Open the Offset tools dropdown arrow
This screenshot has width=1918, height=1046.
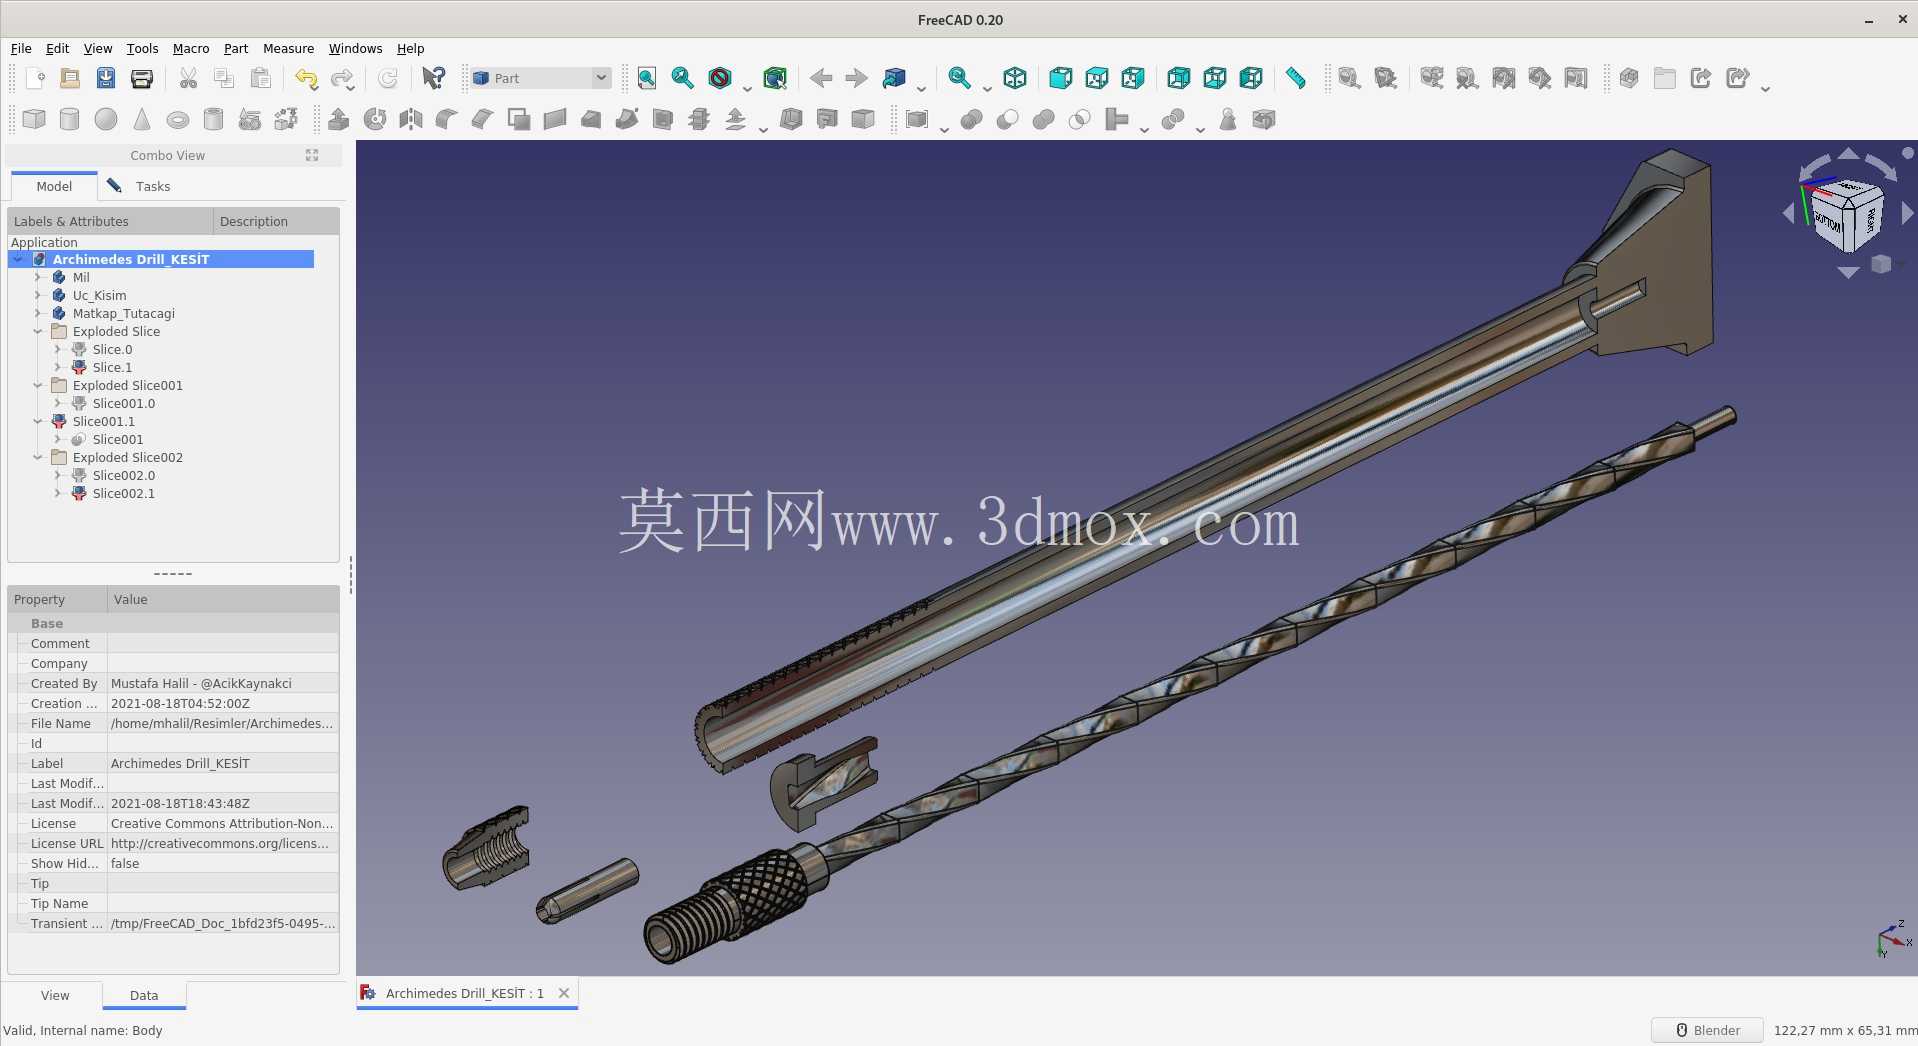763,129
